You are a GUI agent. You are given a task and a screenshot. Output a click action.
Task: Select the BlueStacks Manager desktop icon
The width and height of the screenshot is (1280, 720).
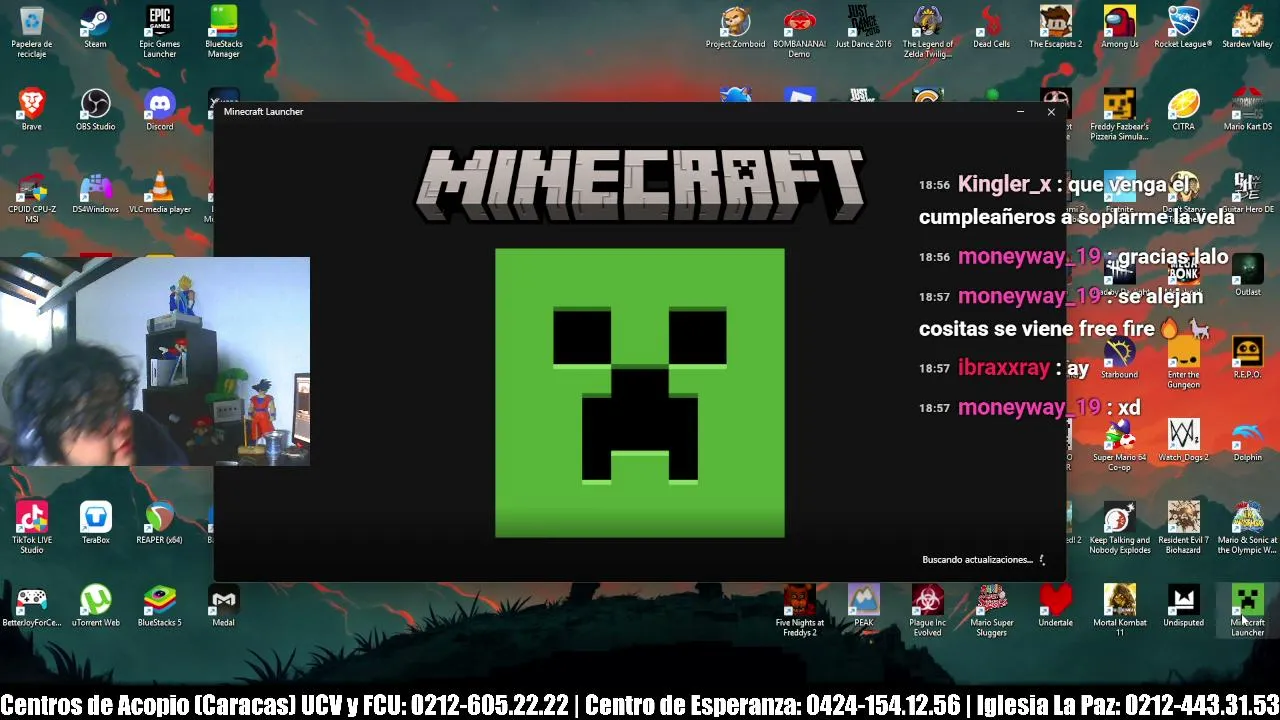pos(223,31)
